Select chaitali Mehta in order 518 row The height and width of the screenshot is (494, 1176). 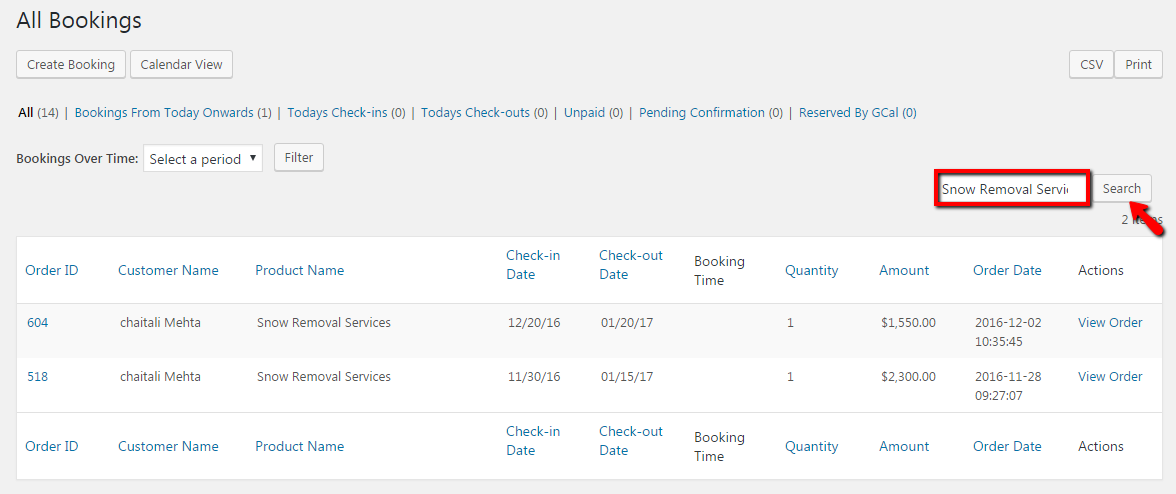coord(160,377)
